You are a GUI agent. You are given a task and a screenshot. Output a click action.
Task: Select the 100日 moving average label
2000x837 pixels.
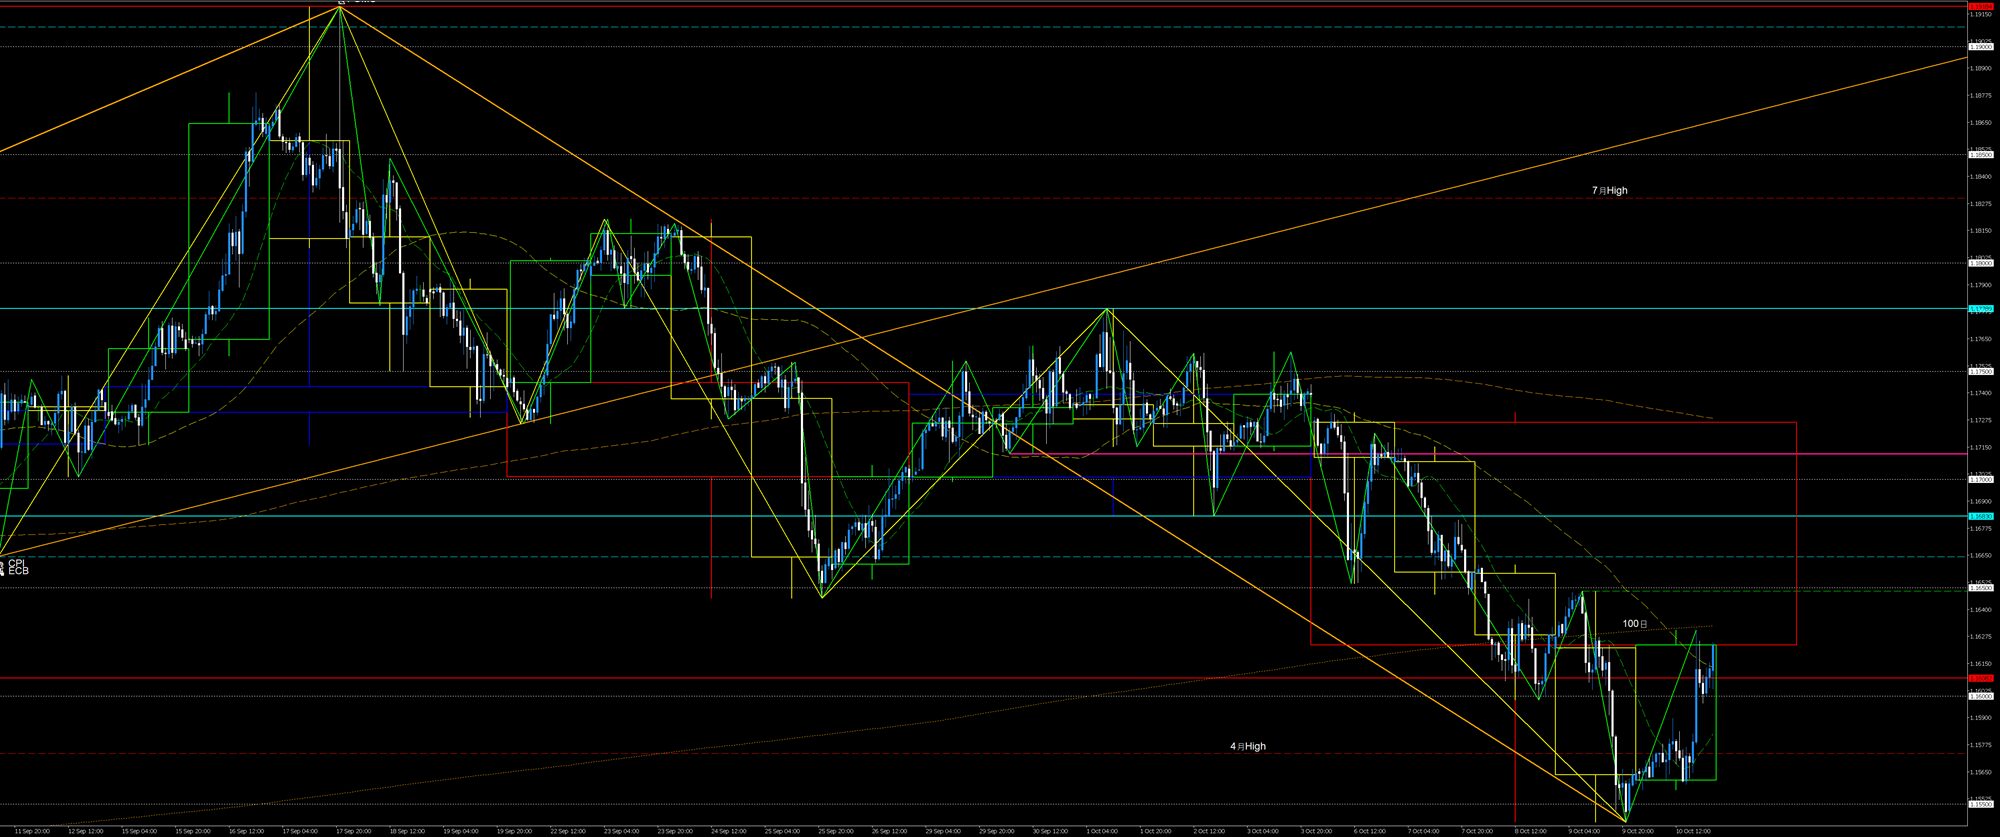(1634, 623)
